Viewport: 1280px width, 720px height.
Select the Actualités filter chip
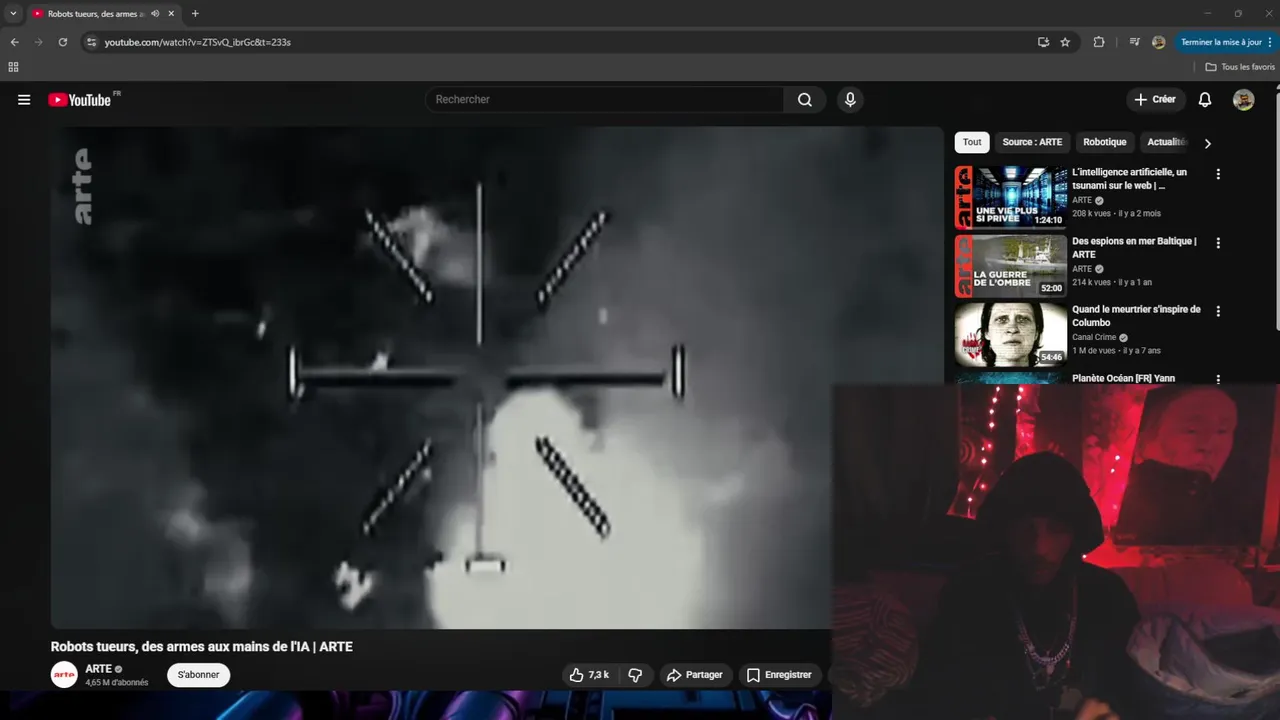click(1167, 142)
